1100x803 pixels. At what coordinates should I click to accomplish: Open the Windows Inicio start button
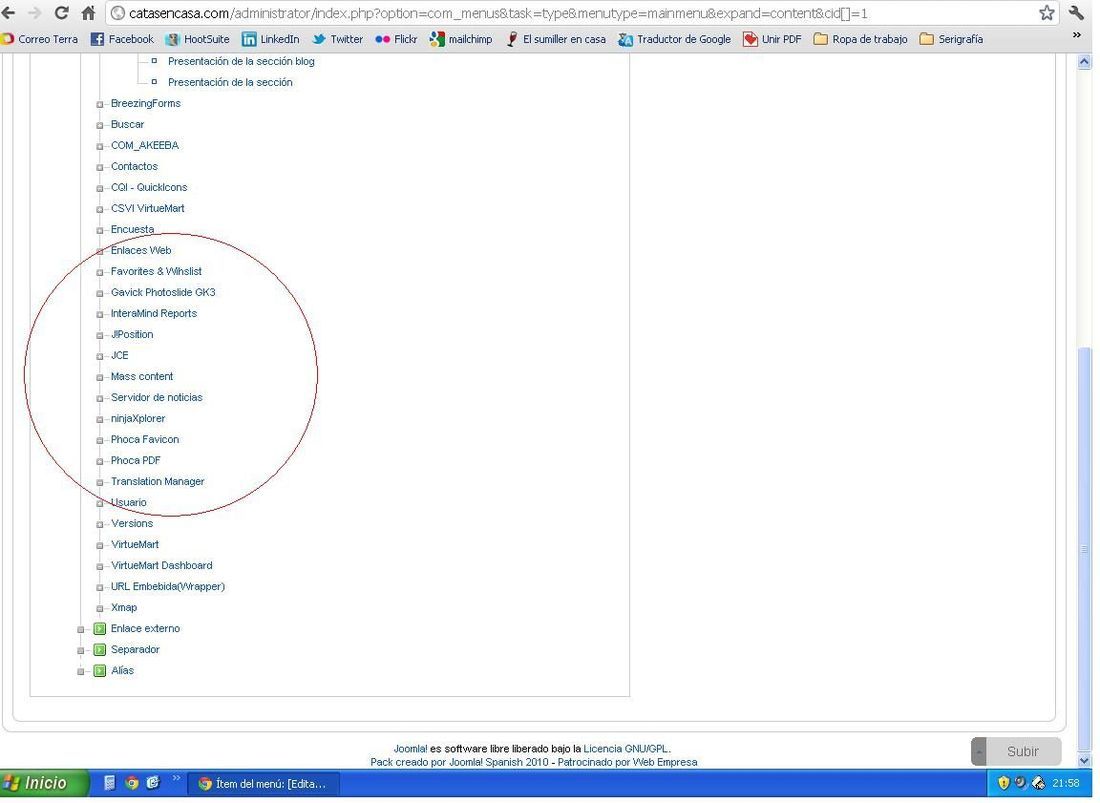(43, 785)
